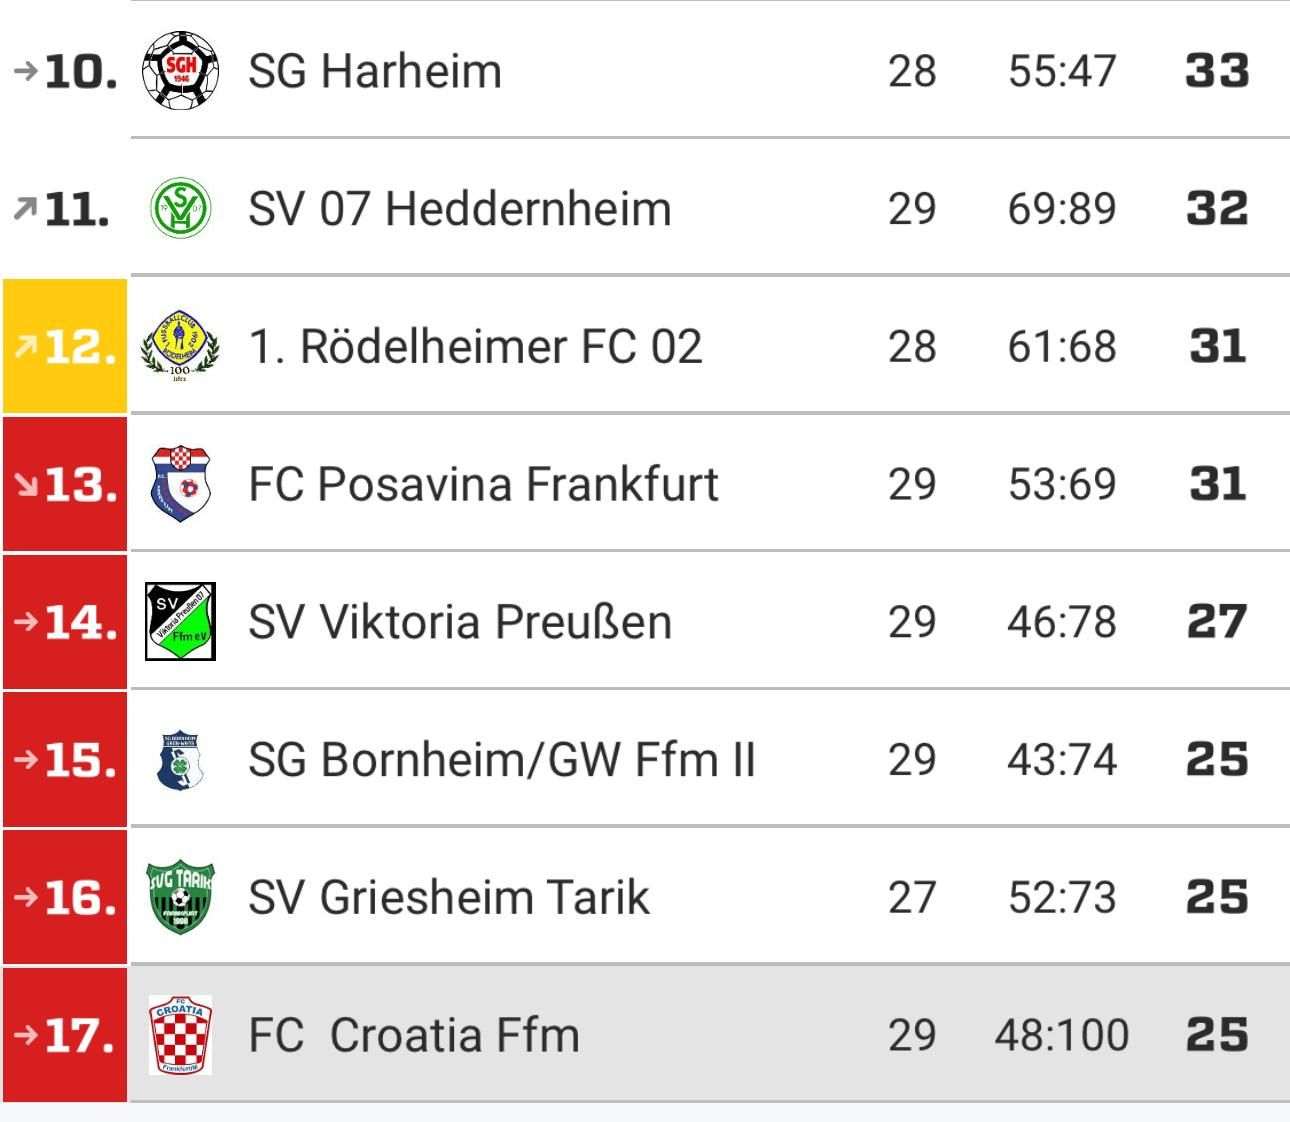
Task: Open FC Posavina Frankfurt team link
Action: [483, 485]
